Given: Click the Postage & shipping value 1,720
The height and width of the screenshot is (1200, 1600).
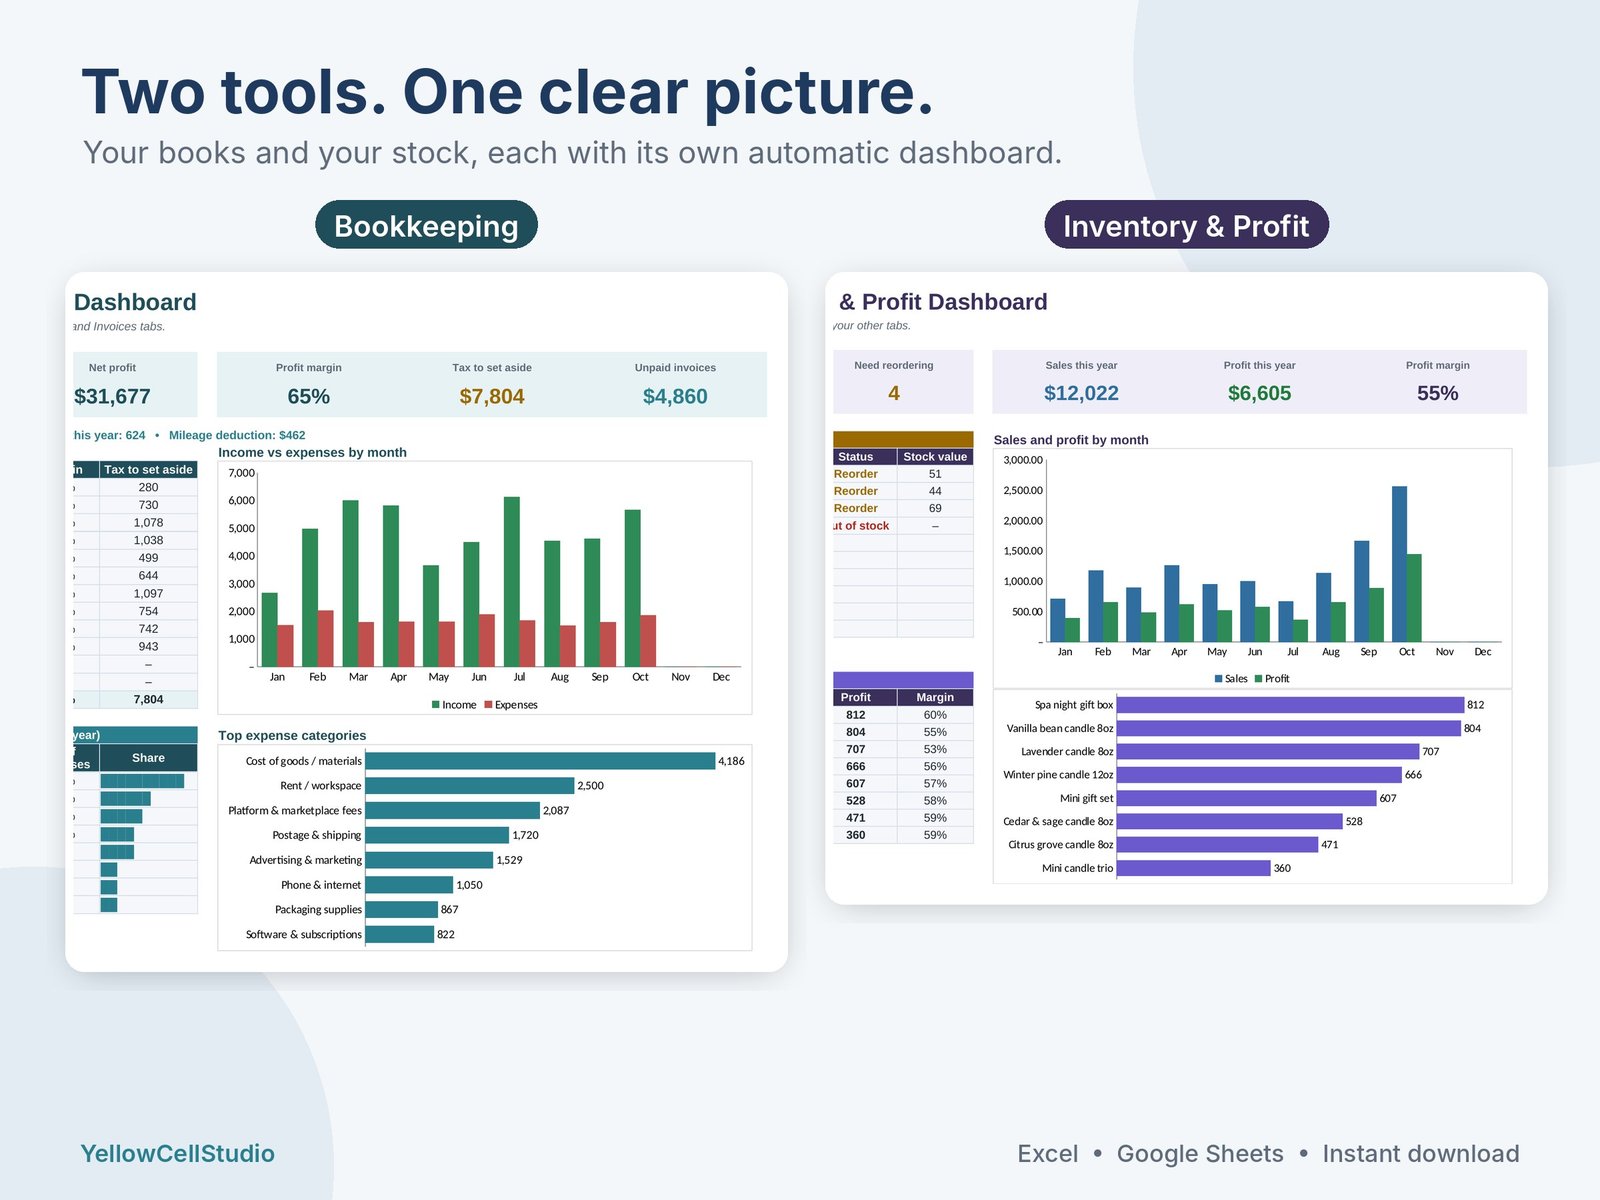Looking at the screenshot, I should 525,835.
